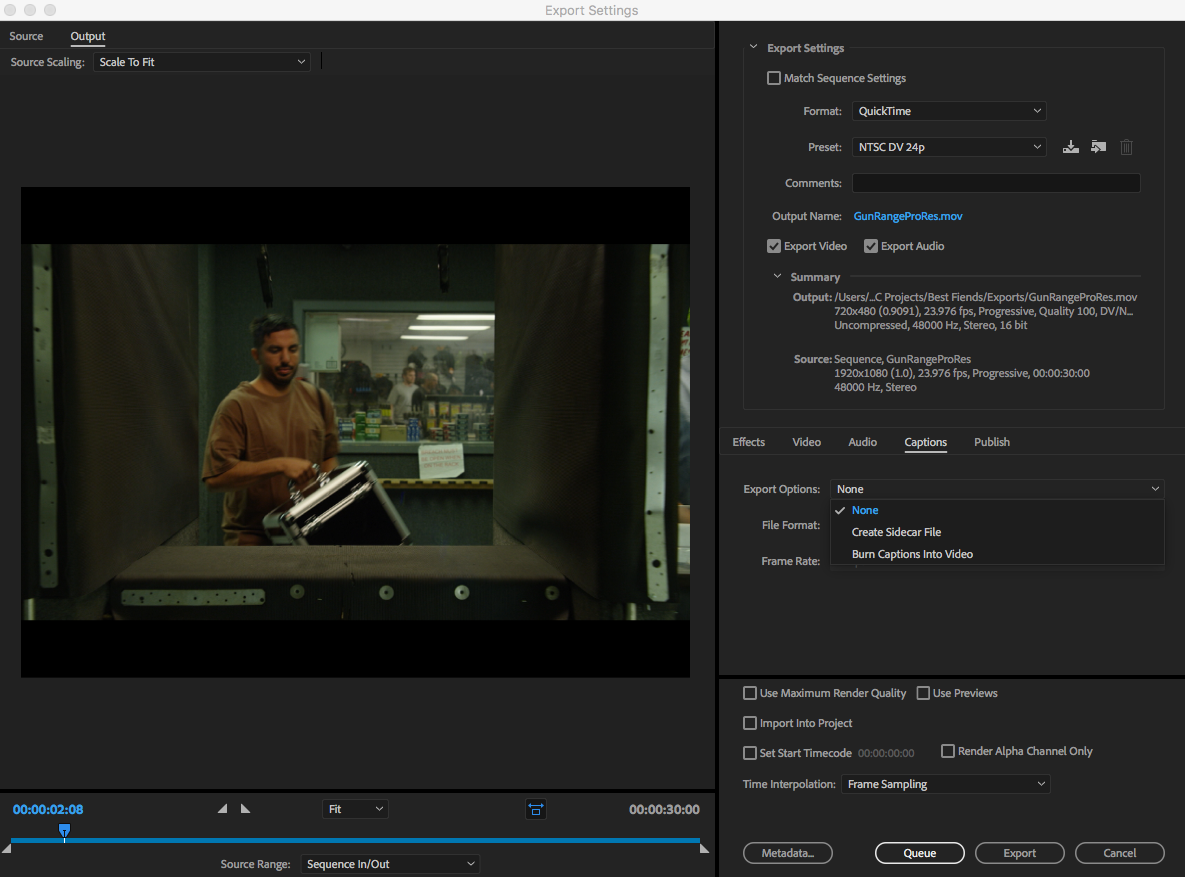
Task: Open the Source Range dropdown
Action: (390, 863)
